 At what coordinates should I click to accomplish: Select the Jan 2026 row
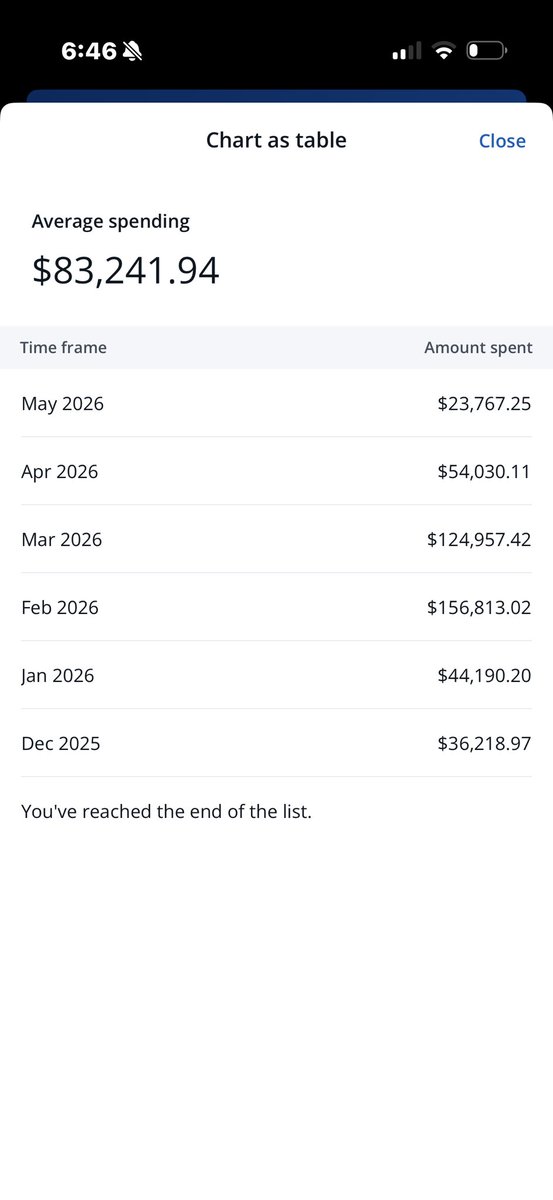click(x=276, y=675)
